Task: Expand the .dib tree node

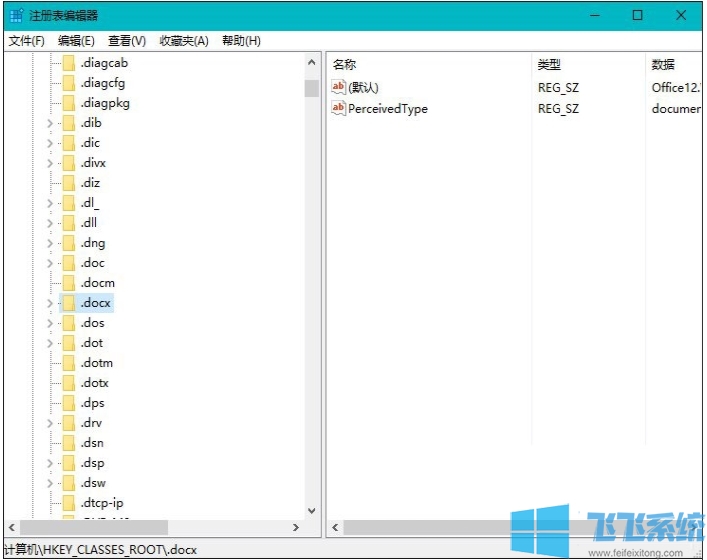Action: [50, 123]
